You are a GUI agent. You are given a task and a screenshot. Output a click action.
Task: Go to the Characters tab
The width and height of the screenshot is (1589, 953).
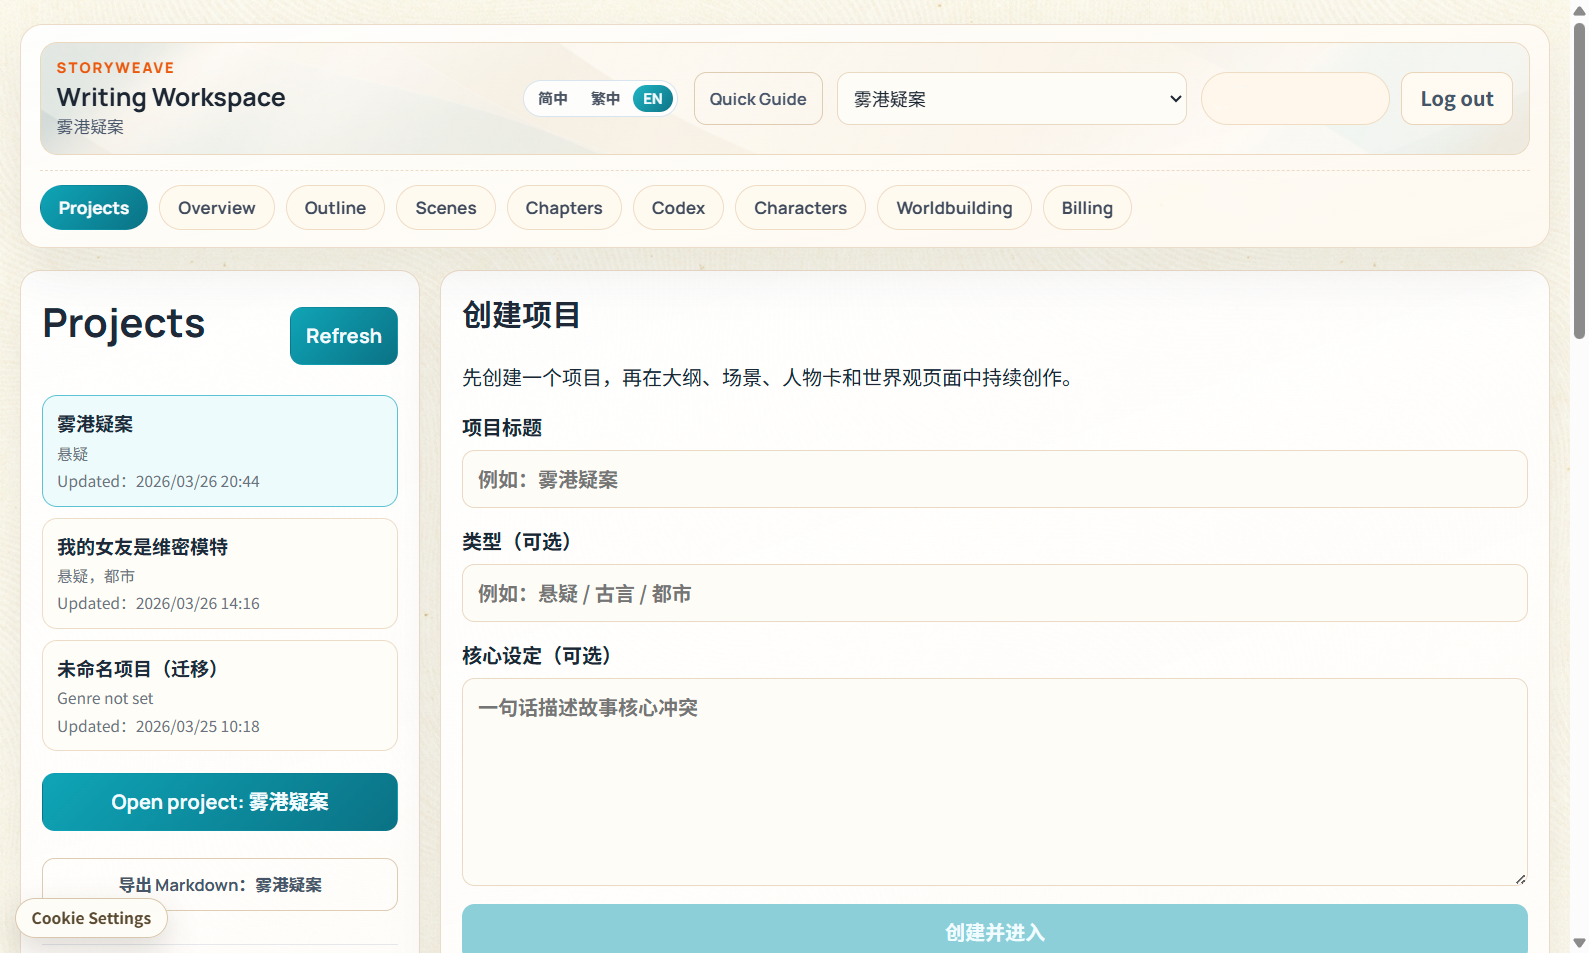click(x=800, y=207)
